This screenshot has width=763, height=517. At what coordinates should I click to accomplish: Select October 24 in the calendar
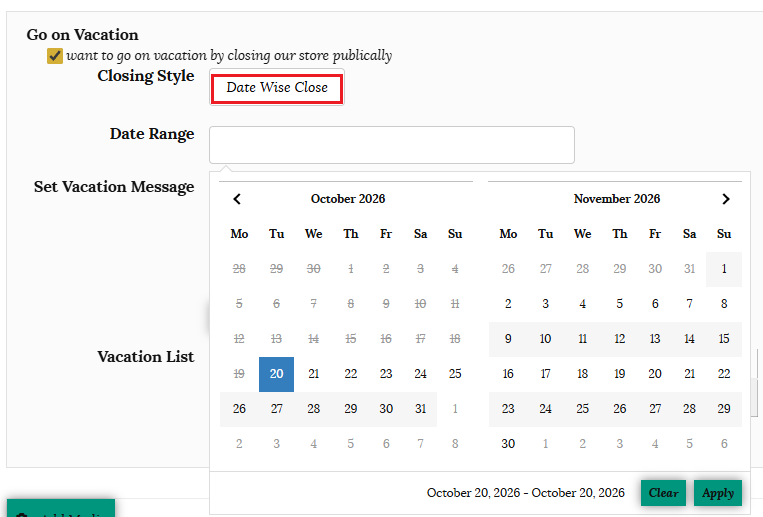click(420, 374)
